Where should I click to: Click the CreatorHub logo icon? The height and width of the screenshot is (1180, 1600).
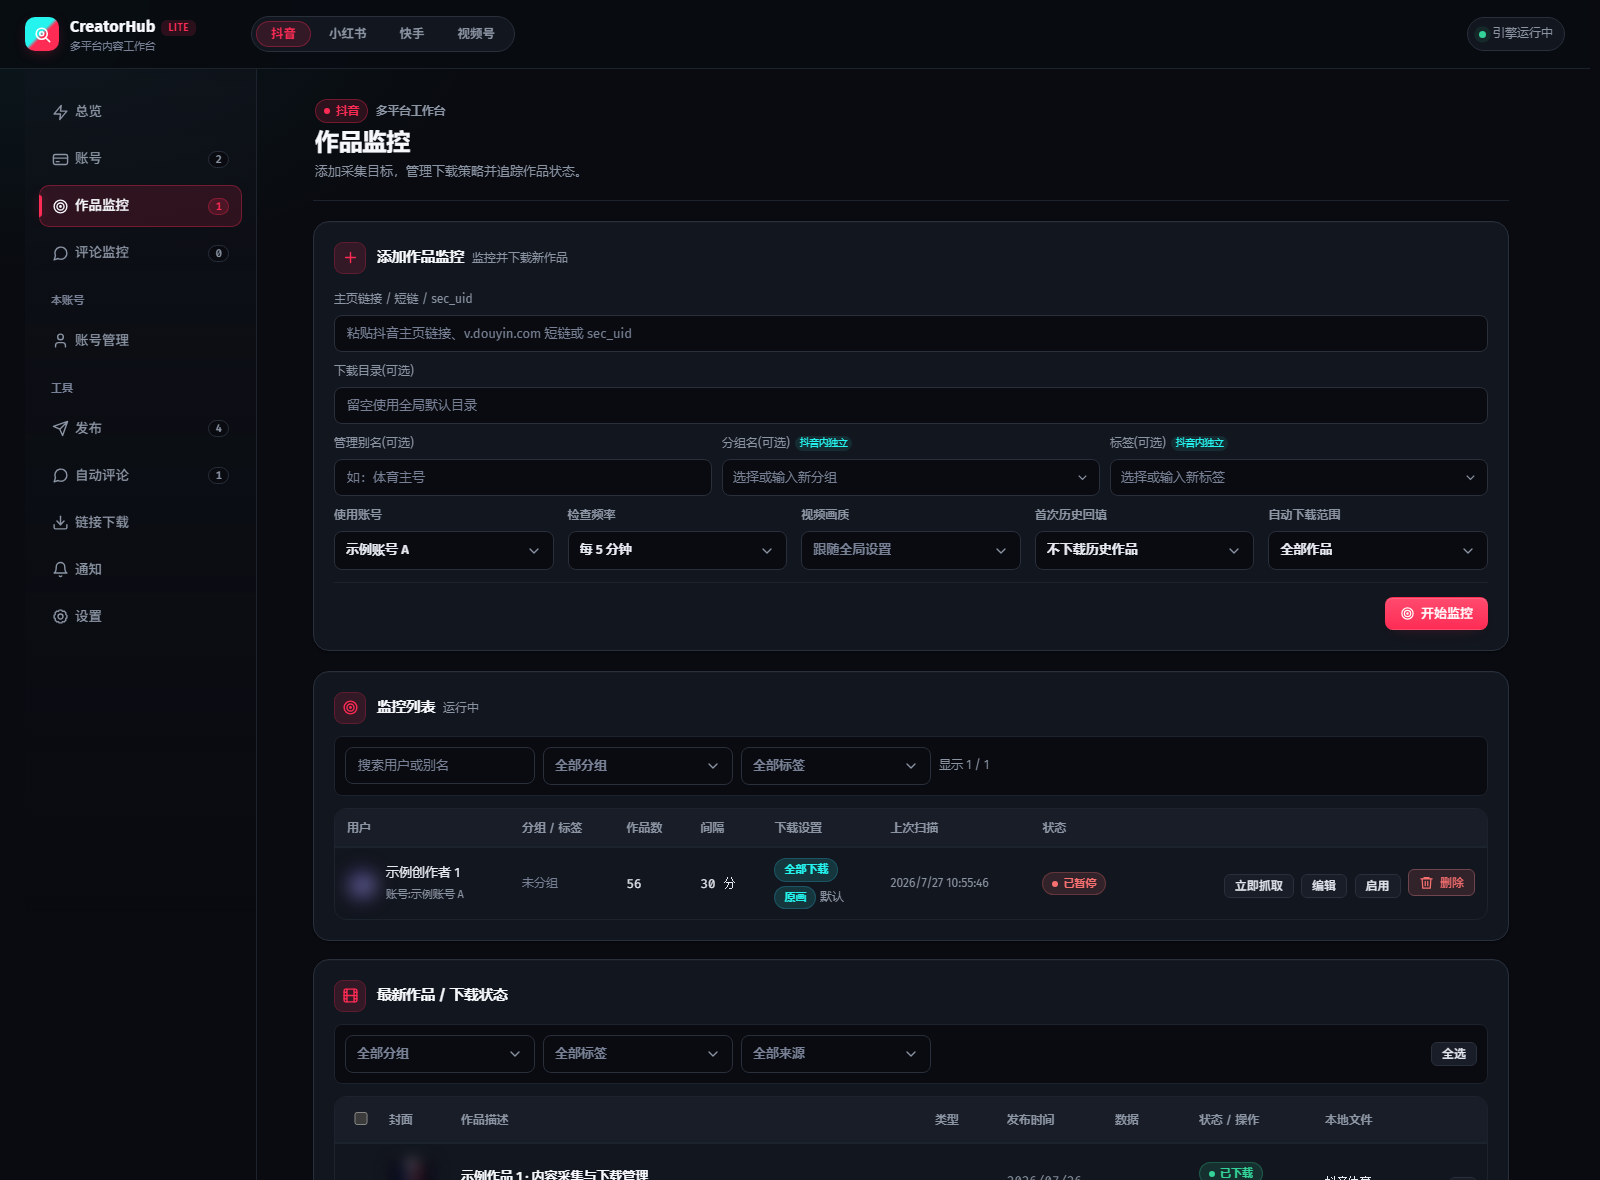pyautogui.click(x=42, y=34)
